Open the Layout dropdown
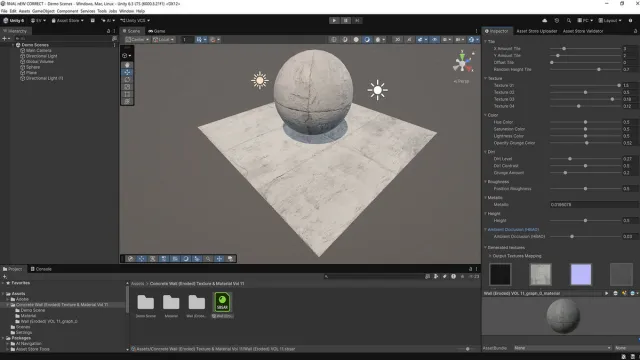The height and width of the screenshot is (360, 640). click(x=610, y=20)
